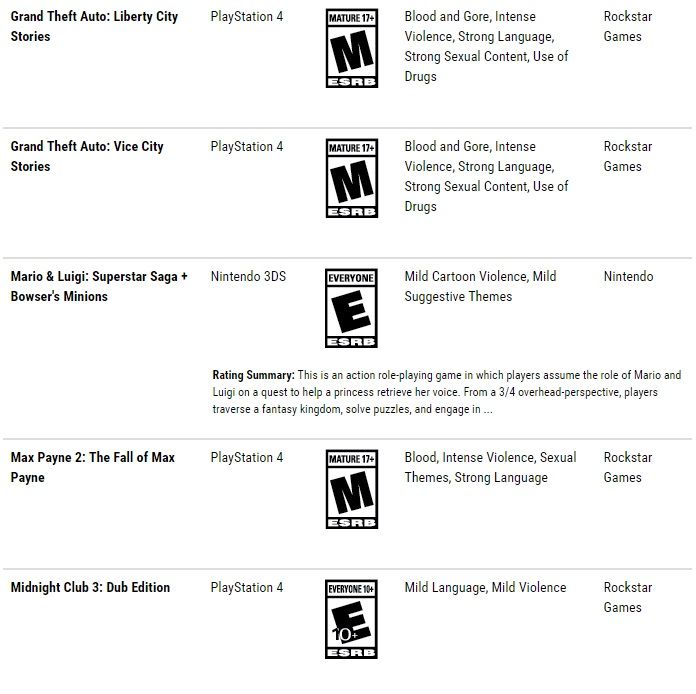Click the Mature 17+ icon for Liberty City Stories

[x=351, y=48]
